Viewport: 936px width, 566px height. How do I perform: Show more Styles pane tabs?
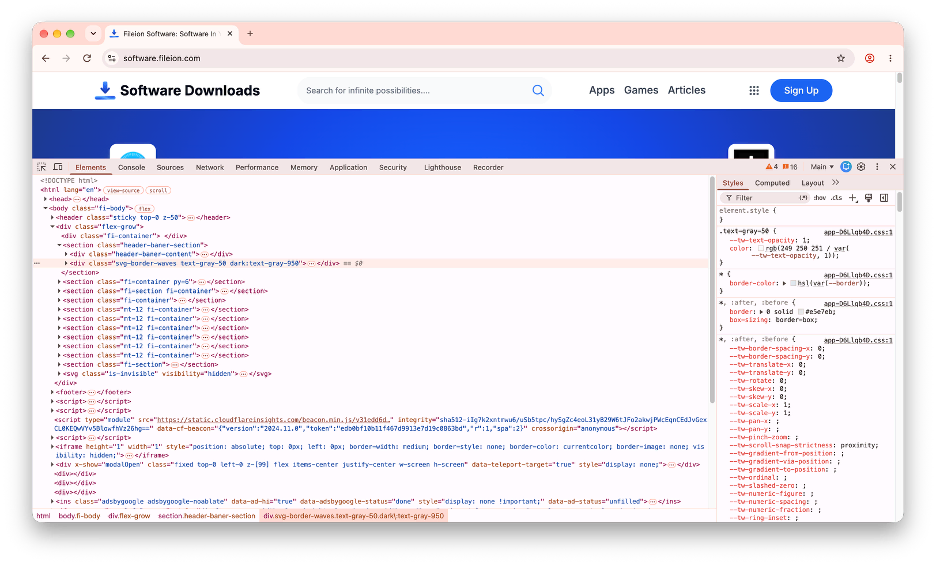pos(835,183)
